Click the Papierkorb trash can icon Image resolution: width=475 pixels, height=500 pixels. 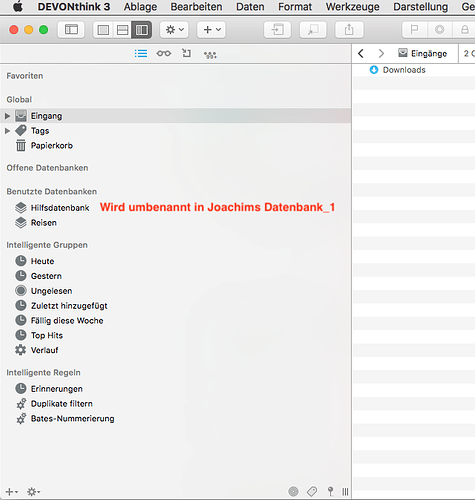[x=21, y=145]
